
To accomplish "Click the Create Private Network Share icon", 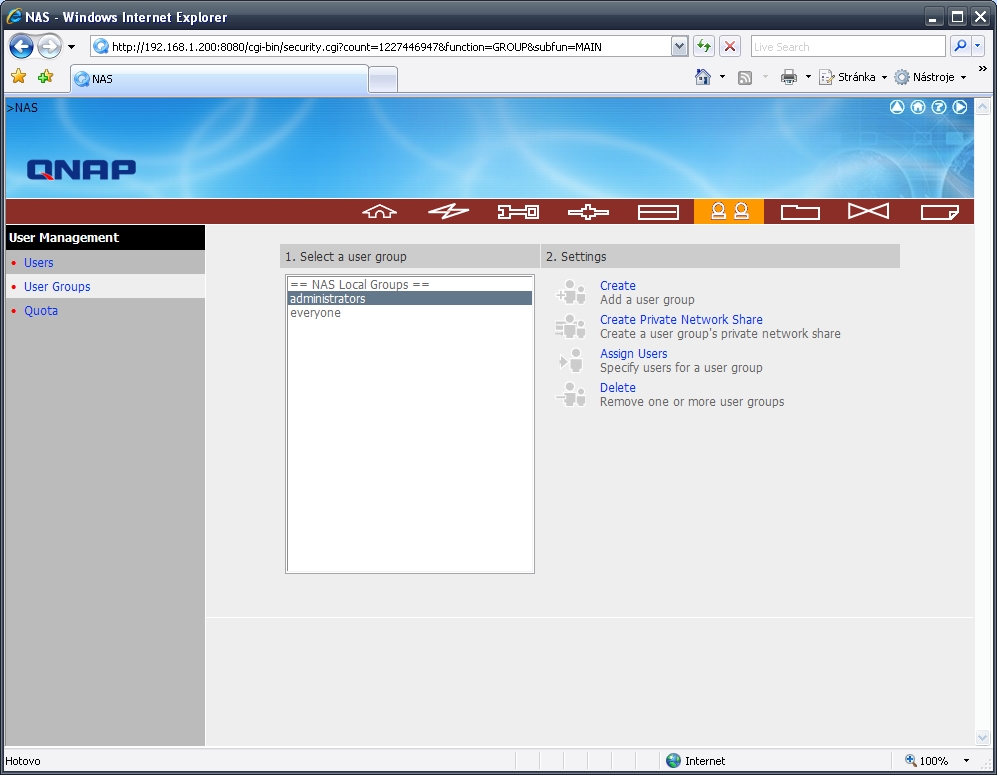I will pos(571,326).
